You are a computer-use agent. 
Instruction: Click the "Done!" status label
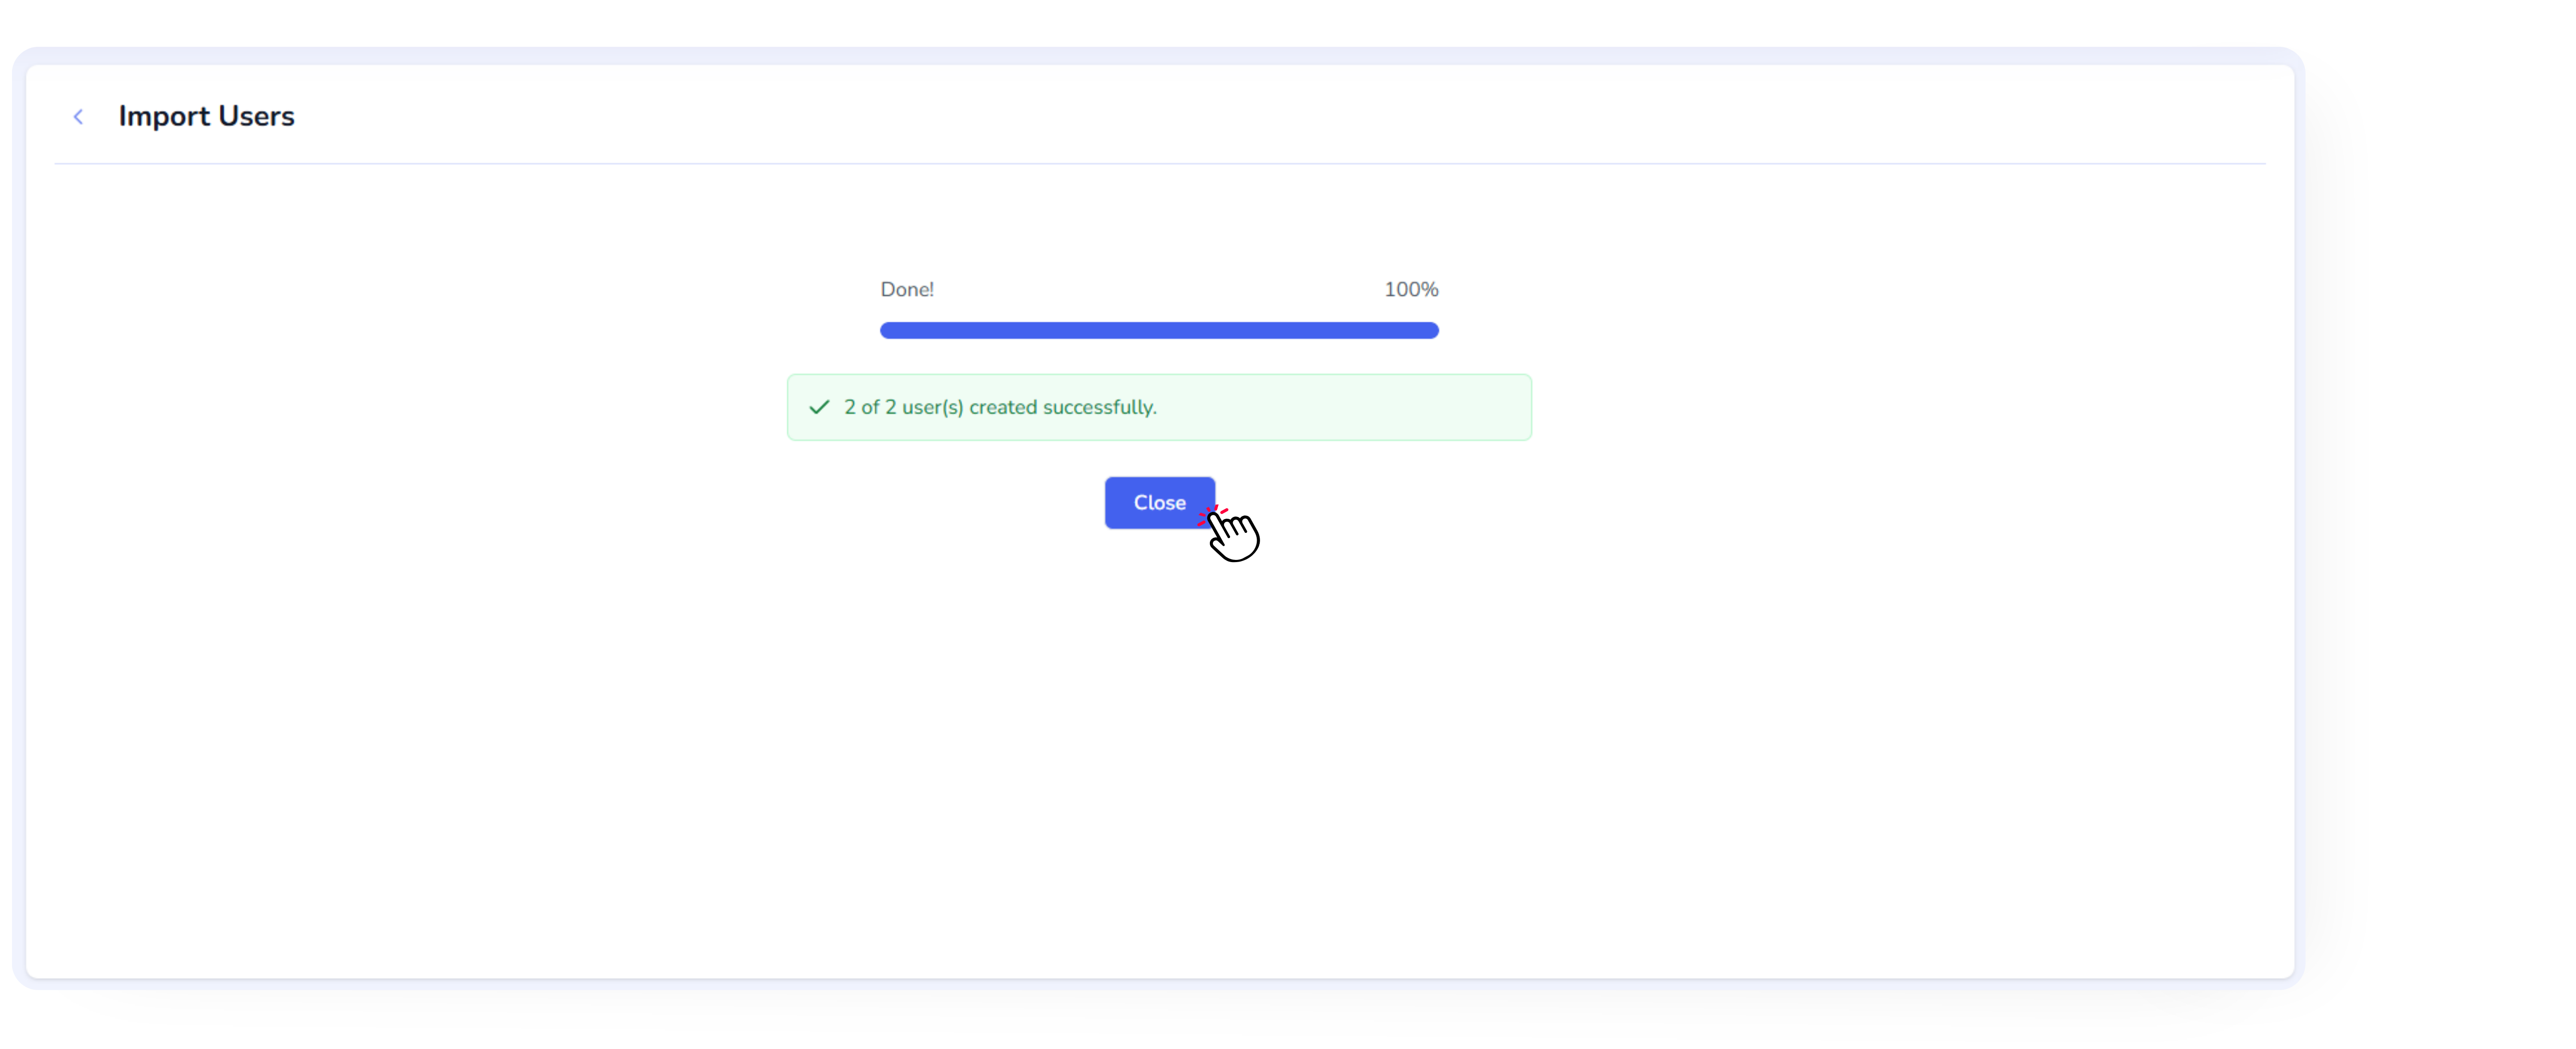click(x=906, y=290)
